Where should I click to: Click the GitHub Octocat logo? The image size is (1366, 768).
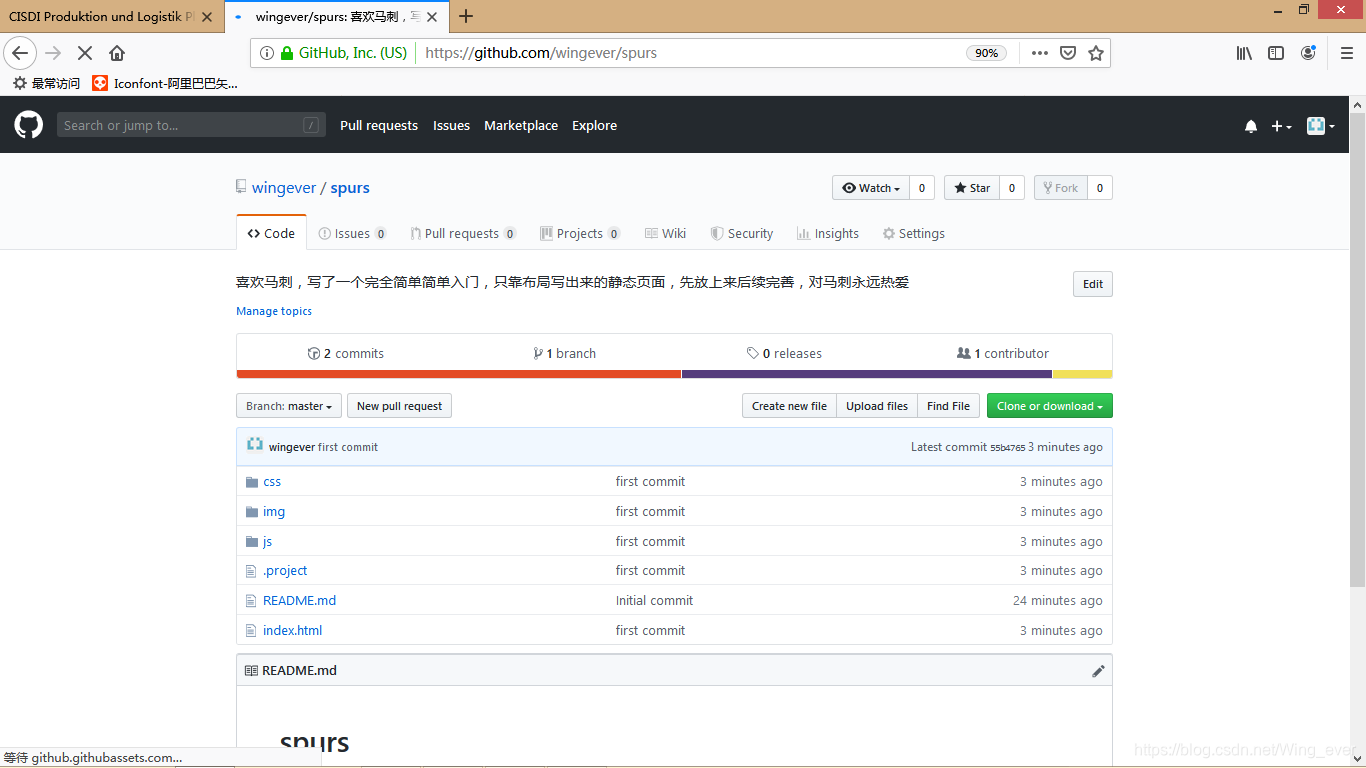point(29,125)
